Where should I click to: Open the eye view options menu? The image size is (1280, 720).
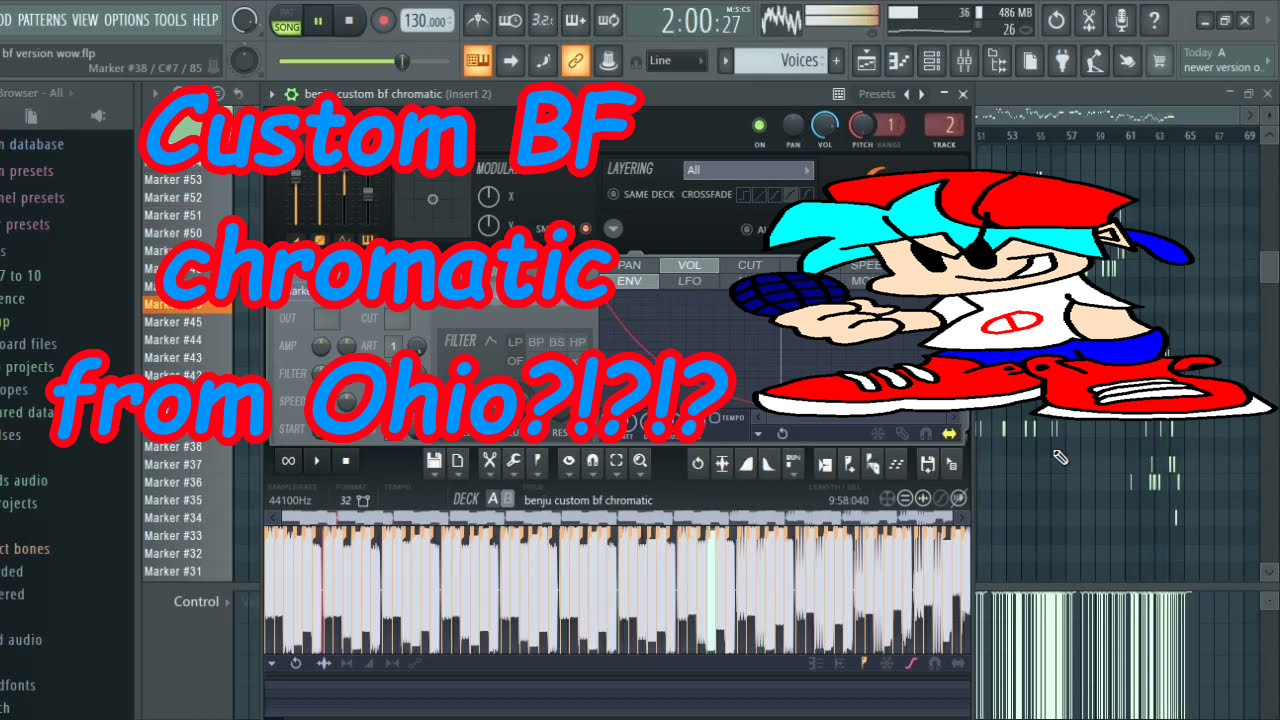[568, 461]
